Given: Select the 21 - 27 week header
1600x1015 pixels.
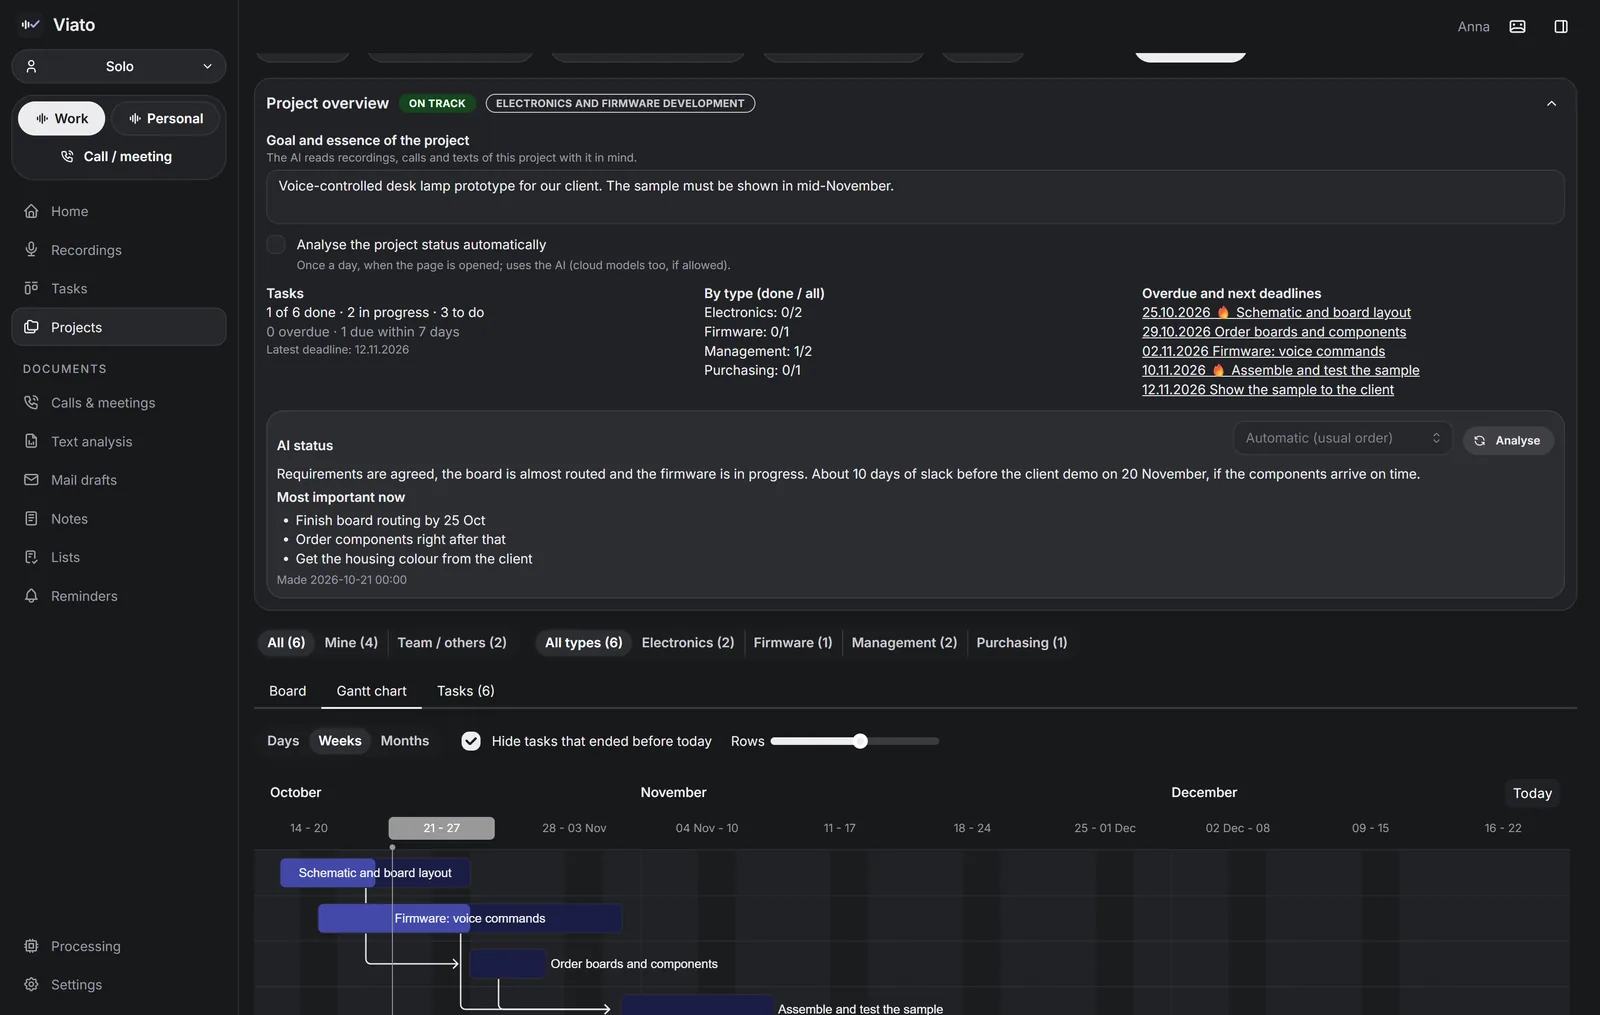Looking at the screenshot, I should coord(441,828).
